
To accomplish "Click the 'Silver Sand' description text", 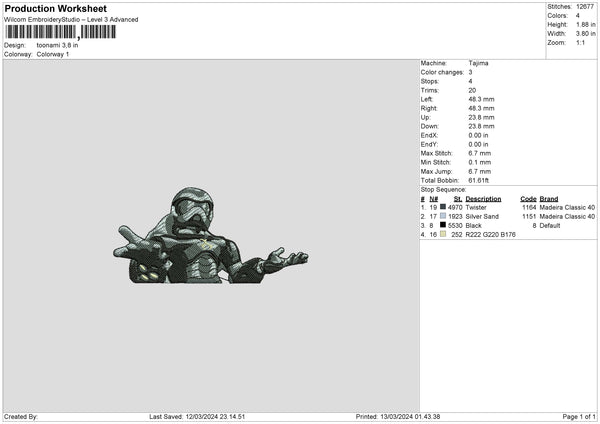I will click(x=482, y=217).
